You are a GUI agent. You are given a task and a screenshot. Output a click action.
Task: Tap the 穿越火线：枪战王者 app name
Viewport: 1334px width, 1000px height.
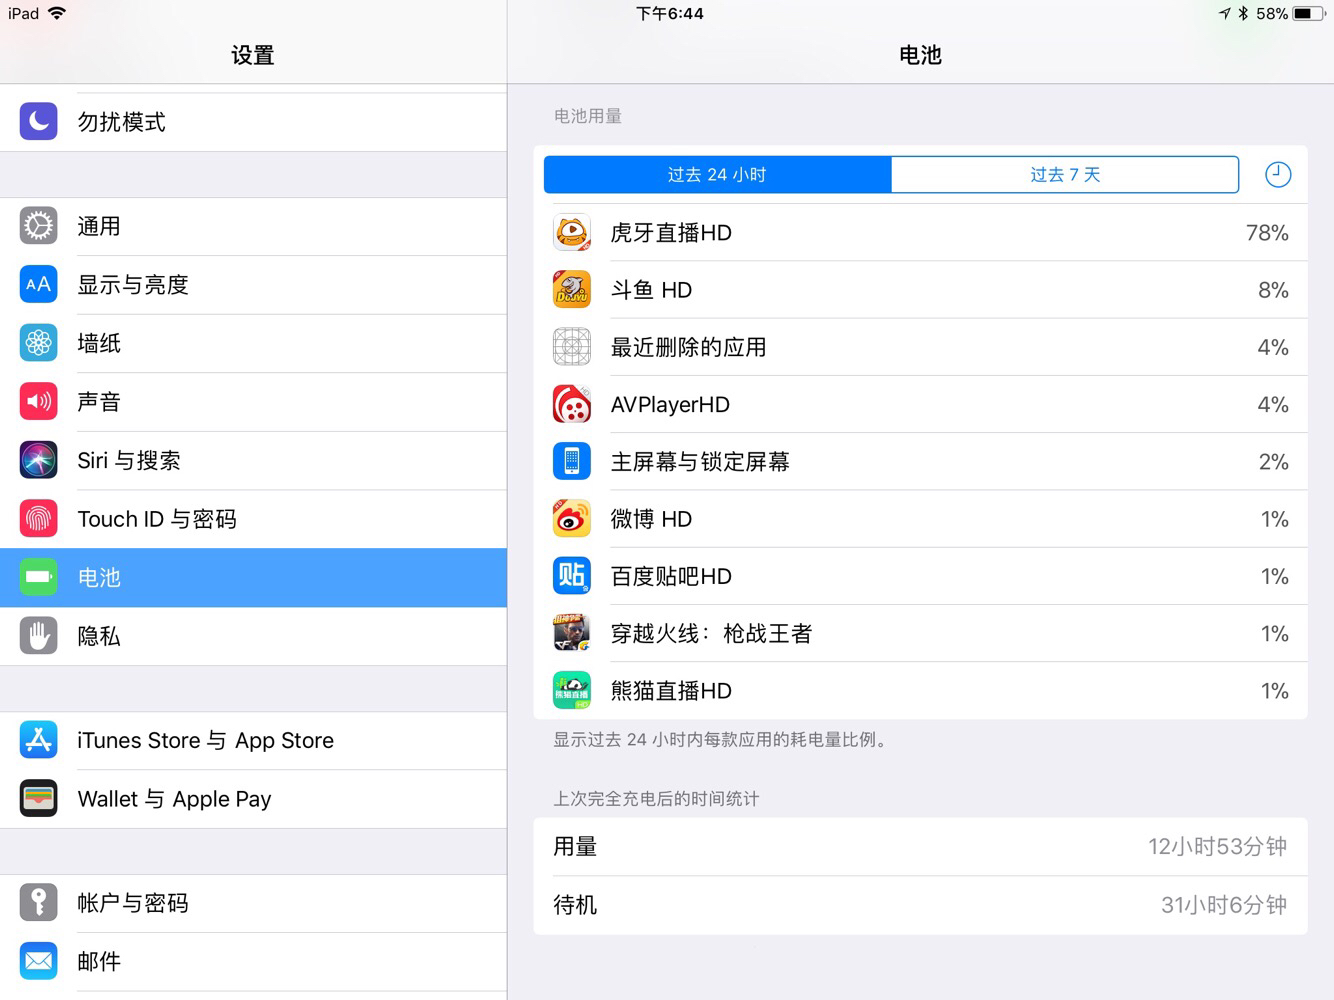711,634
